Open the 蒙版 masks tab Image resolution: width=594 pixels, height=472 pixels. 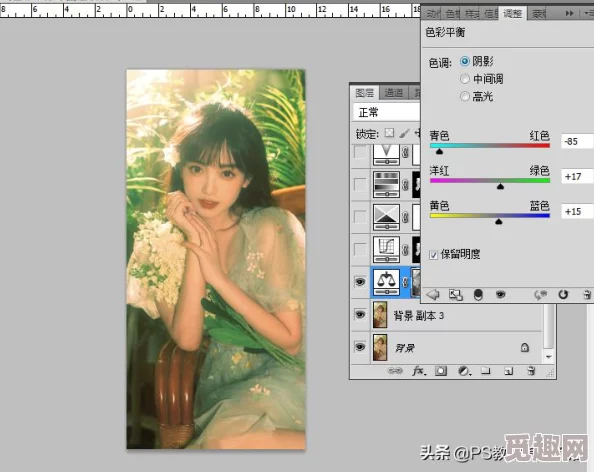click(x=538, y=14)
